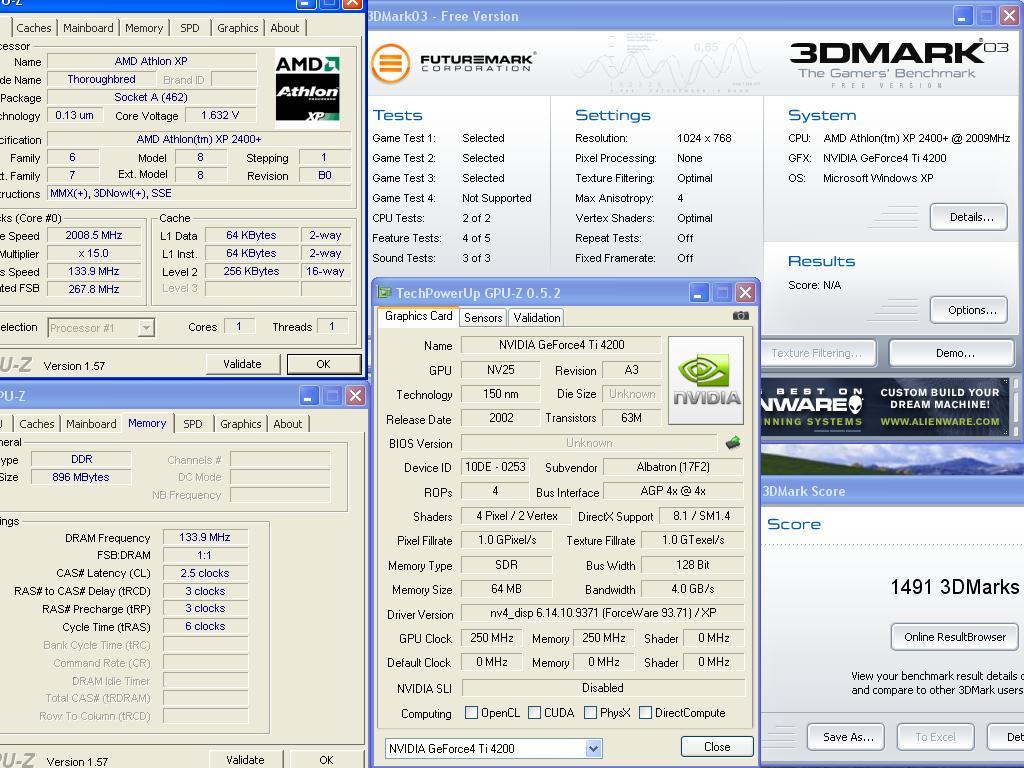Click the Code Name Thoroughbred field
Image resolution: width=1024 pixels, height=768 pixels.
click(101, 80)
